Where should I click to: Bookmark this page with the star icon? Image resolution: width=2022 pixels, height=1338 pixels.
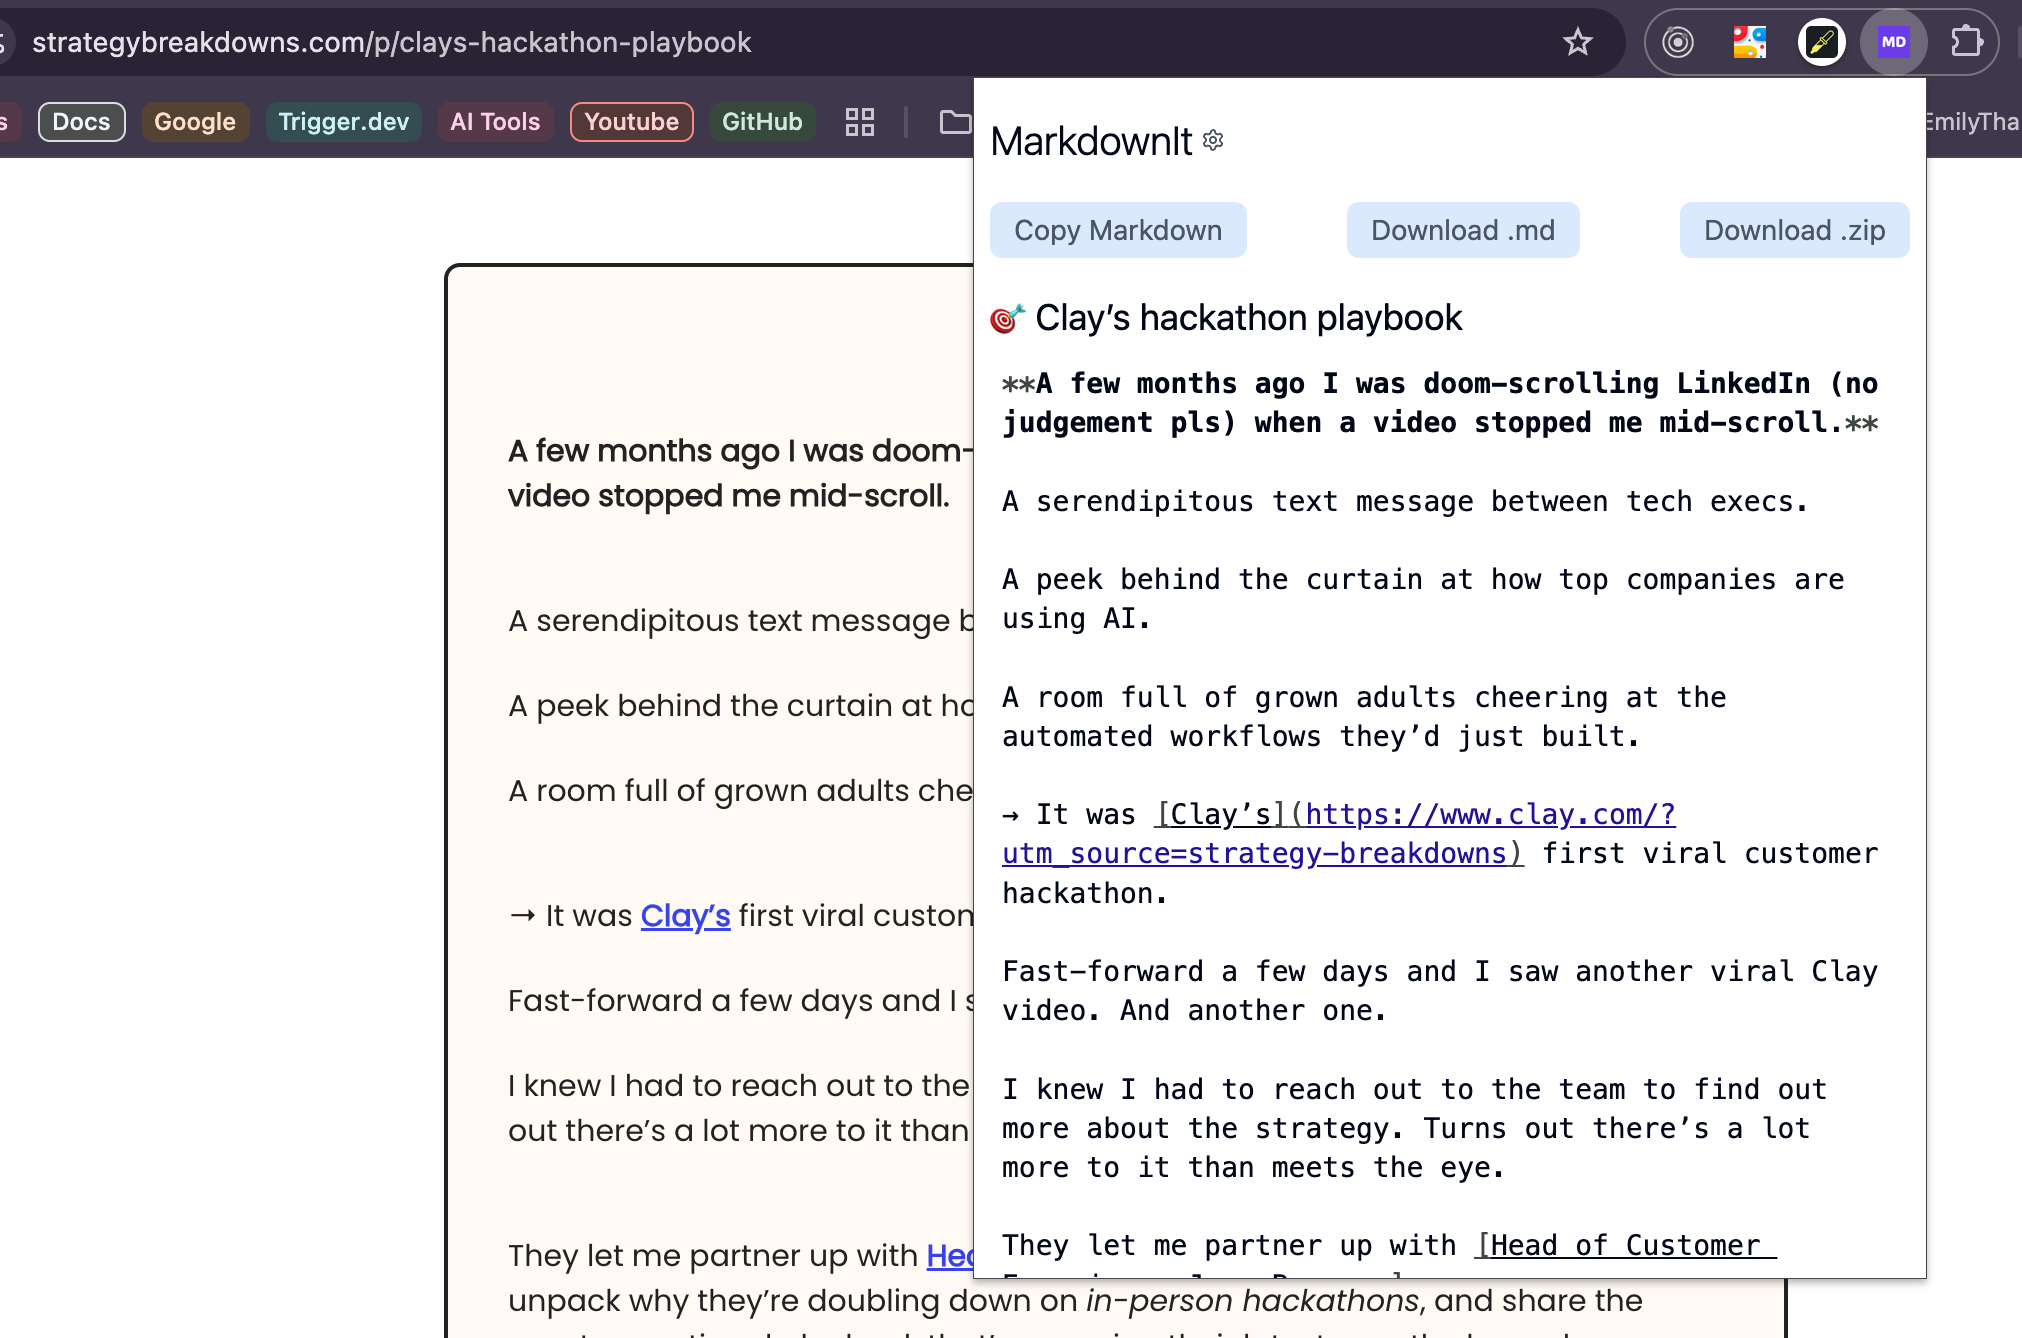(1577, 42)
